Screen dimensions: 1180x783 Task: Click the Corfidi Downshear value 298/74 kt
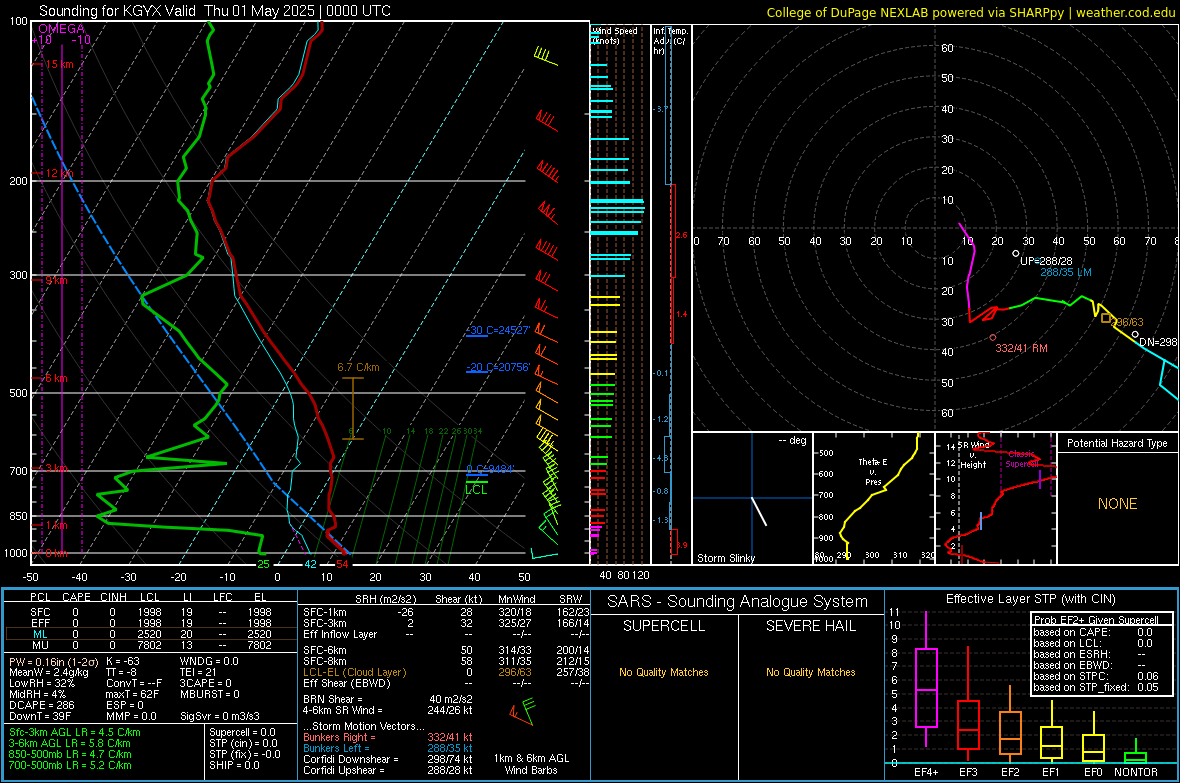(x=450, y=759)
